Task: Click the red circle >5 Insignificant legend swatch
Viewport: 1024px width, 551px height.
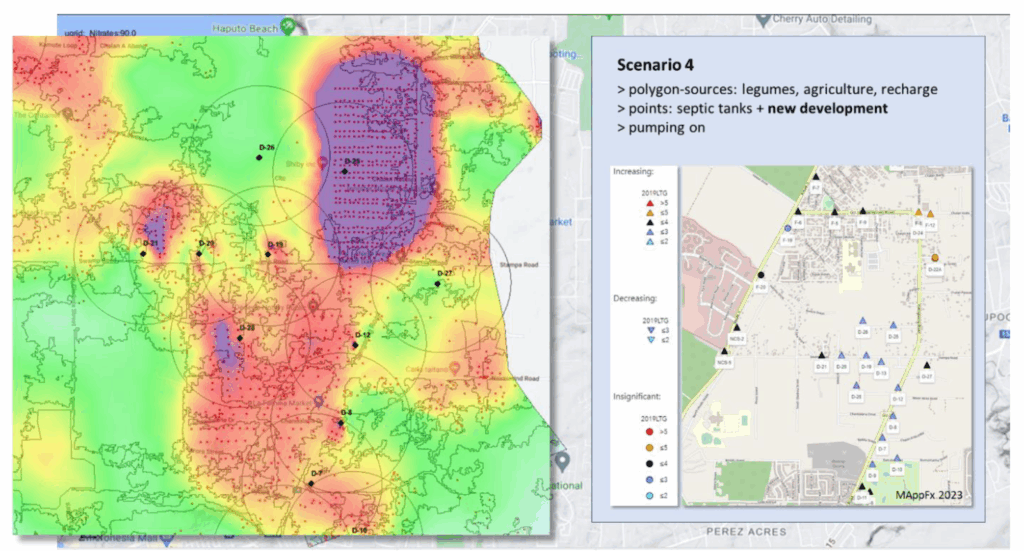Action: [x=648, y=432]
